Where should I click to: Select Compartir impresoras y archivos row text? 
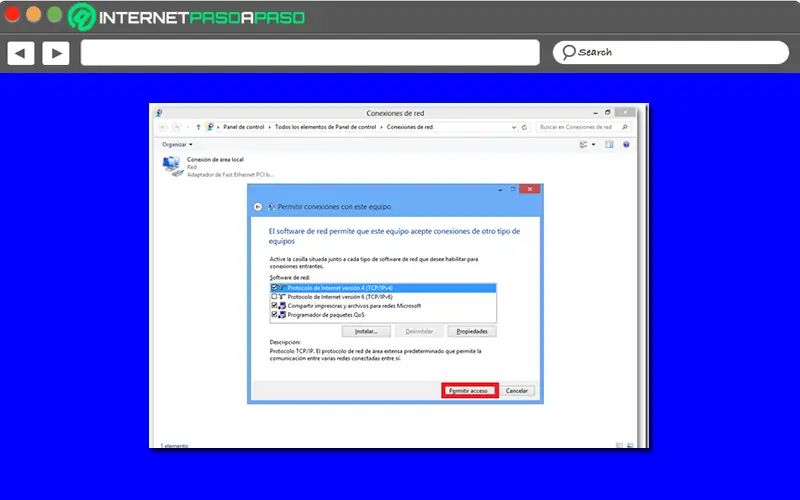pyautogui.click(x=354, y=306)
